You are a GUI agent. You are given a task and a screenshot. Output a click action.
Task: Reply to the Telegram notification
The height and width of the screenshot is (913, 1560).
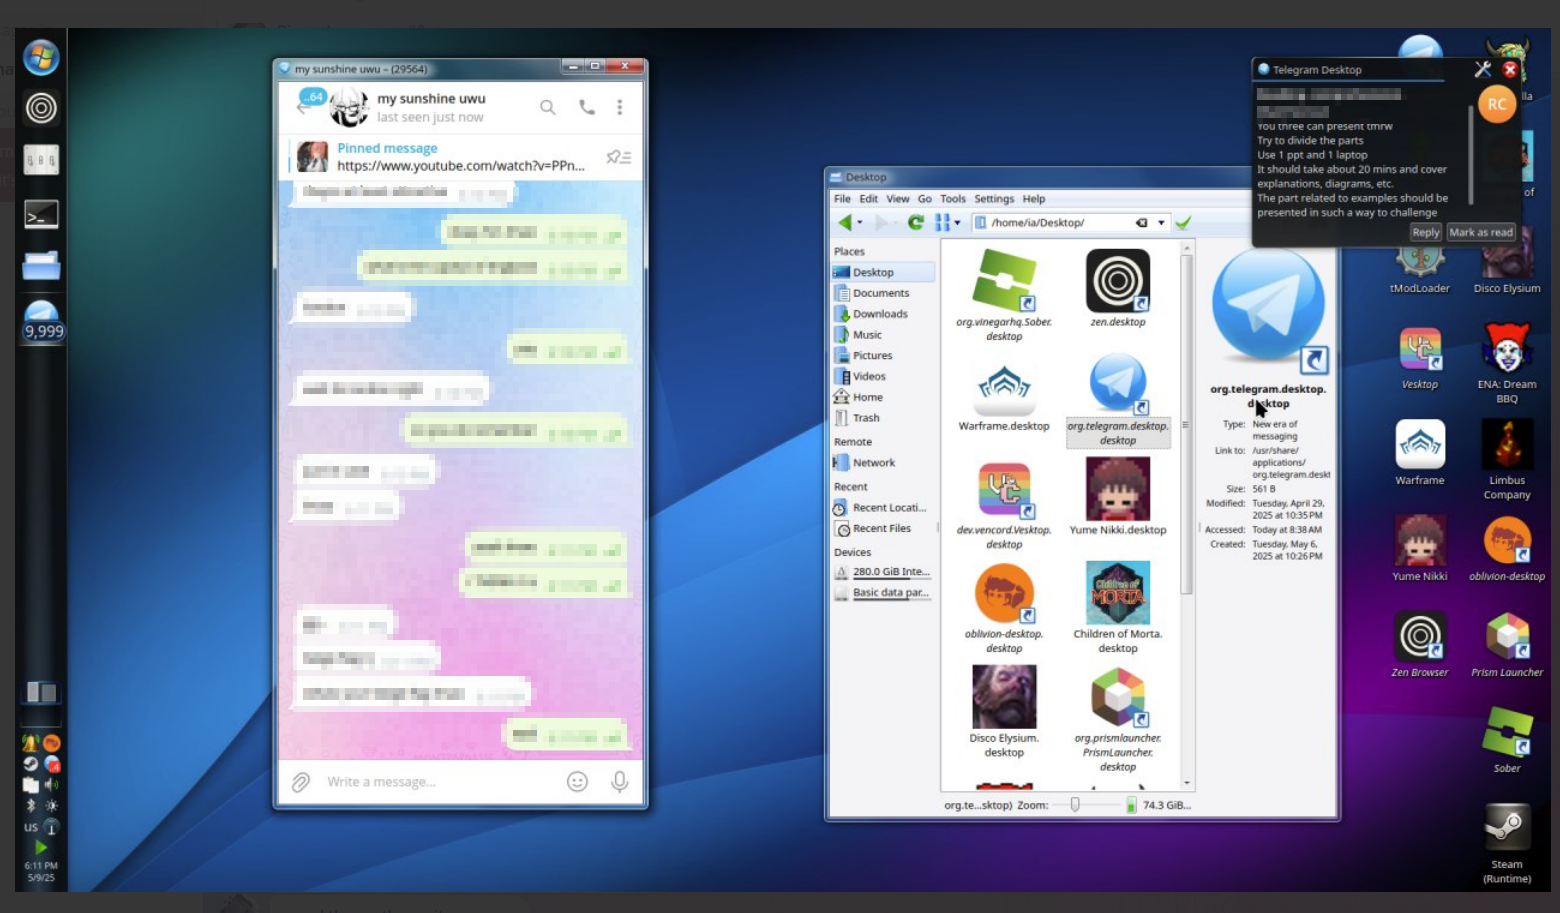coord(1426,232)
